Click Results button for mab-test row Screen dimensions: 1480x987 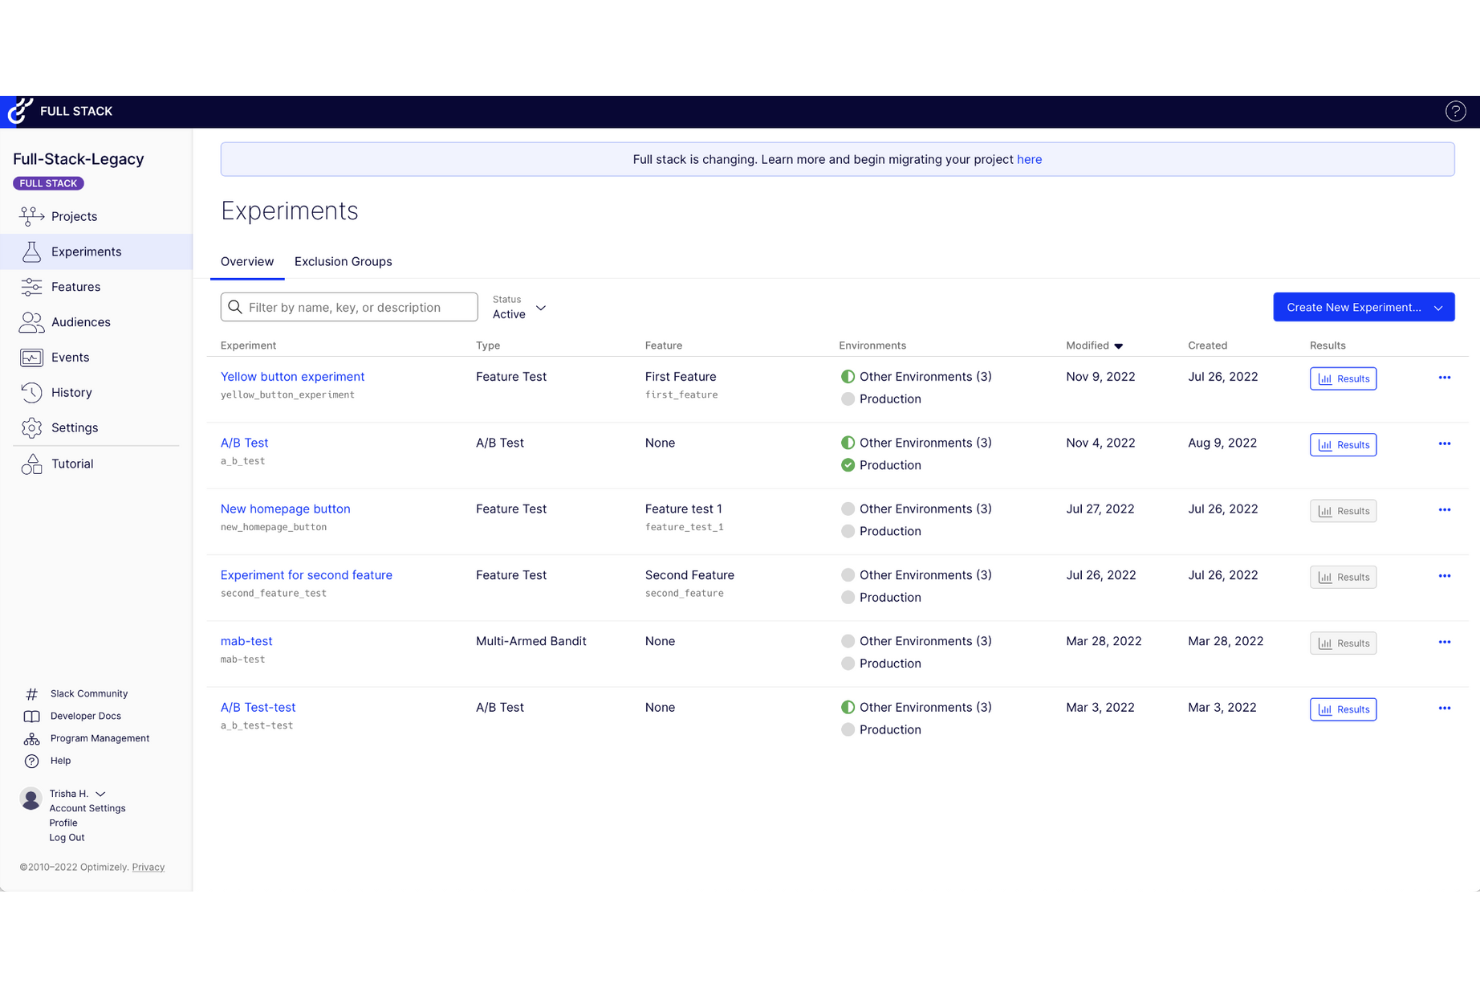[1343, 643]
